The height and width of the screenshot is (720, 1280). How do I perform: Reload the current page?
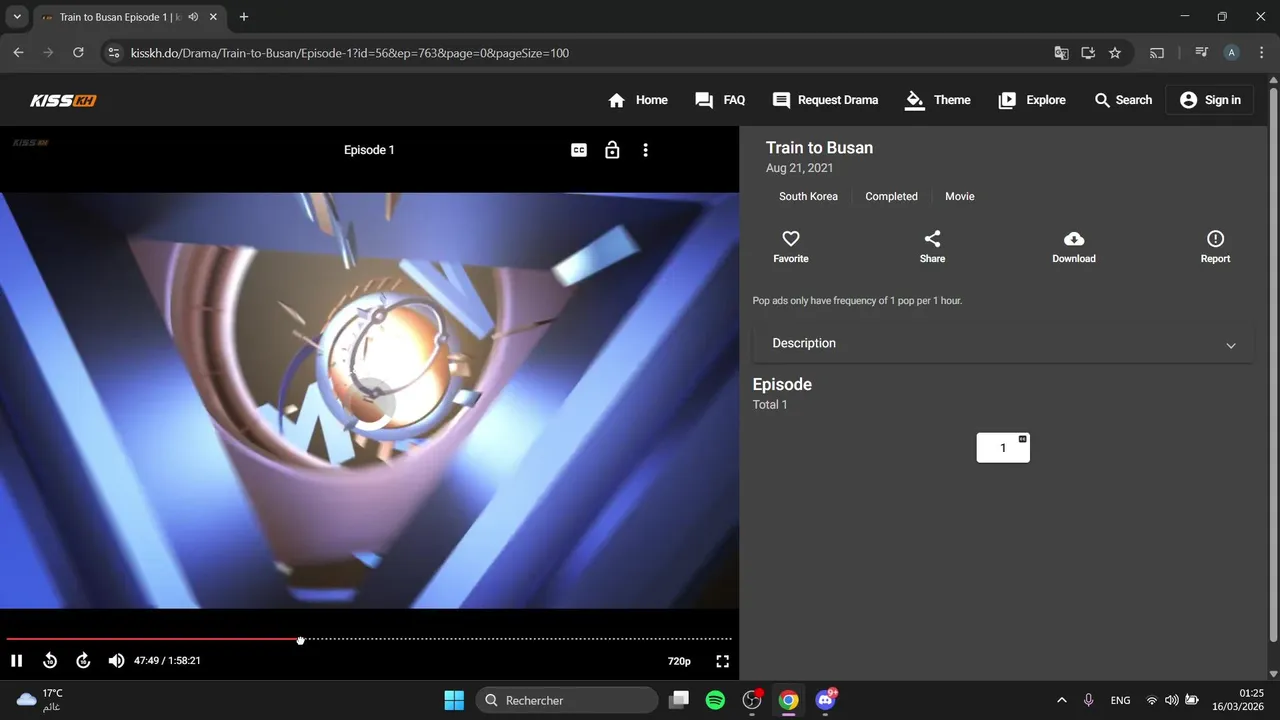(x=78, y=53)
